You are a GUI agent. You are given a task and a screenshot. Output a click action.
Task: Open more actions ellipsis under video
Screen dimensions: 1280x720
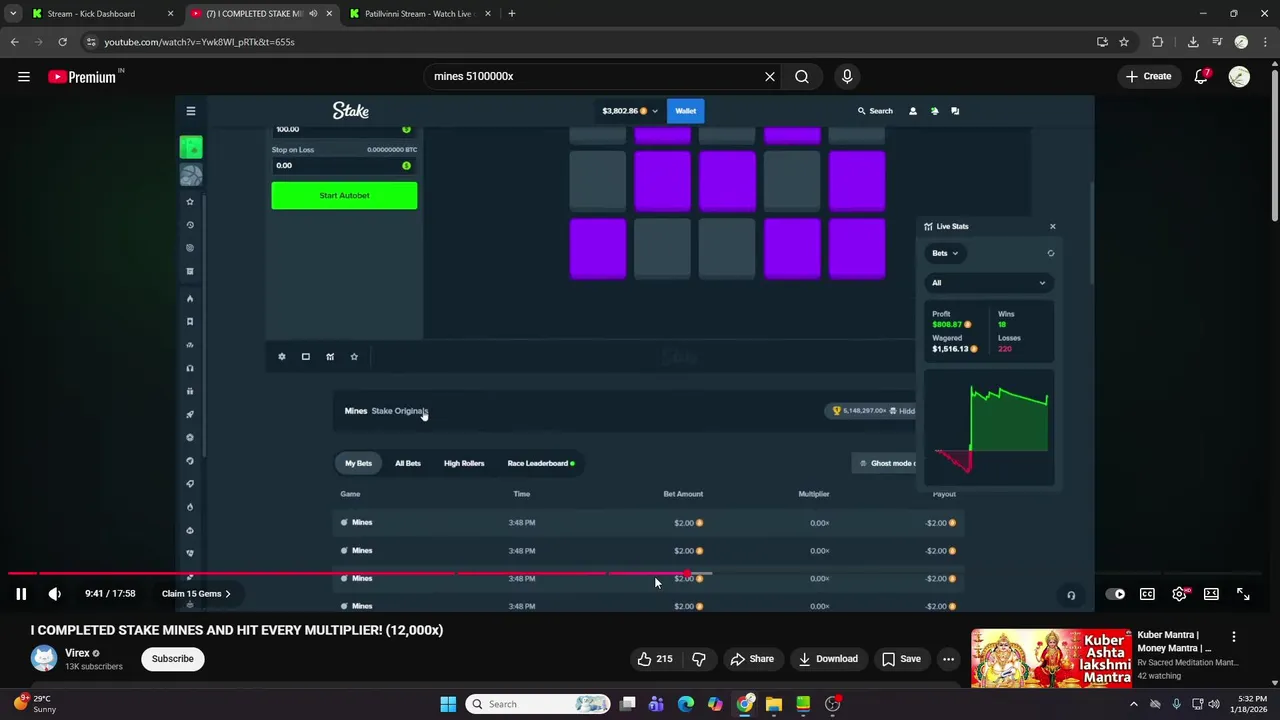pyautogui.click(x=948, y=659)
